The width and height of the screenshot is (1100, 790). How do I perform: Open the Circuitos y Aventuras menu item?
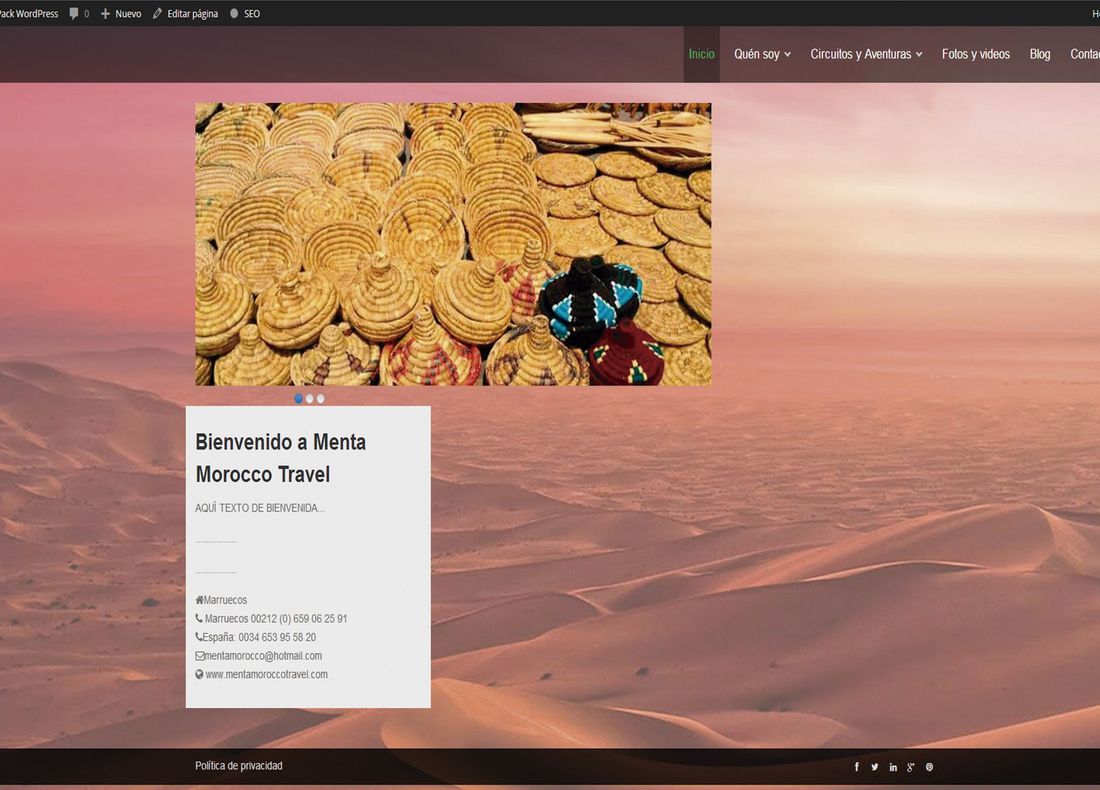tap(861, 54)
